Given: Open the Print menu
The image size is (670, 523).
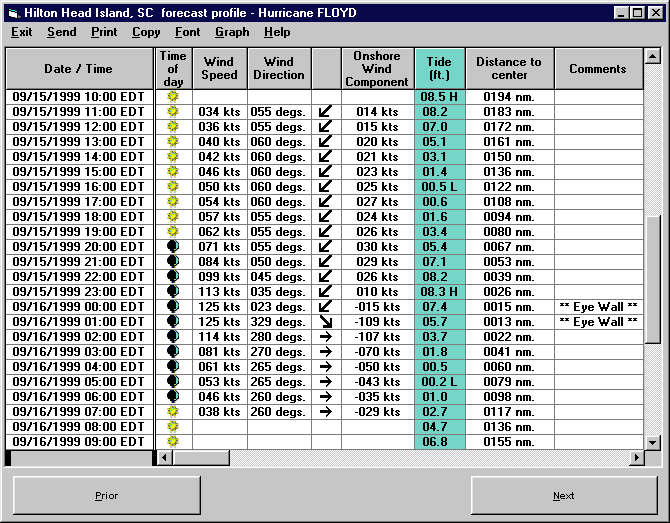Looking at the screenshot, I should click(104, 32).
